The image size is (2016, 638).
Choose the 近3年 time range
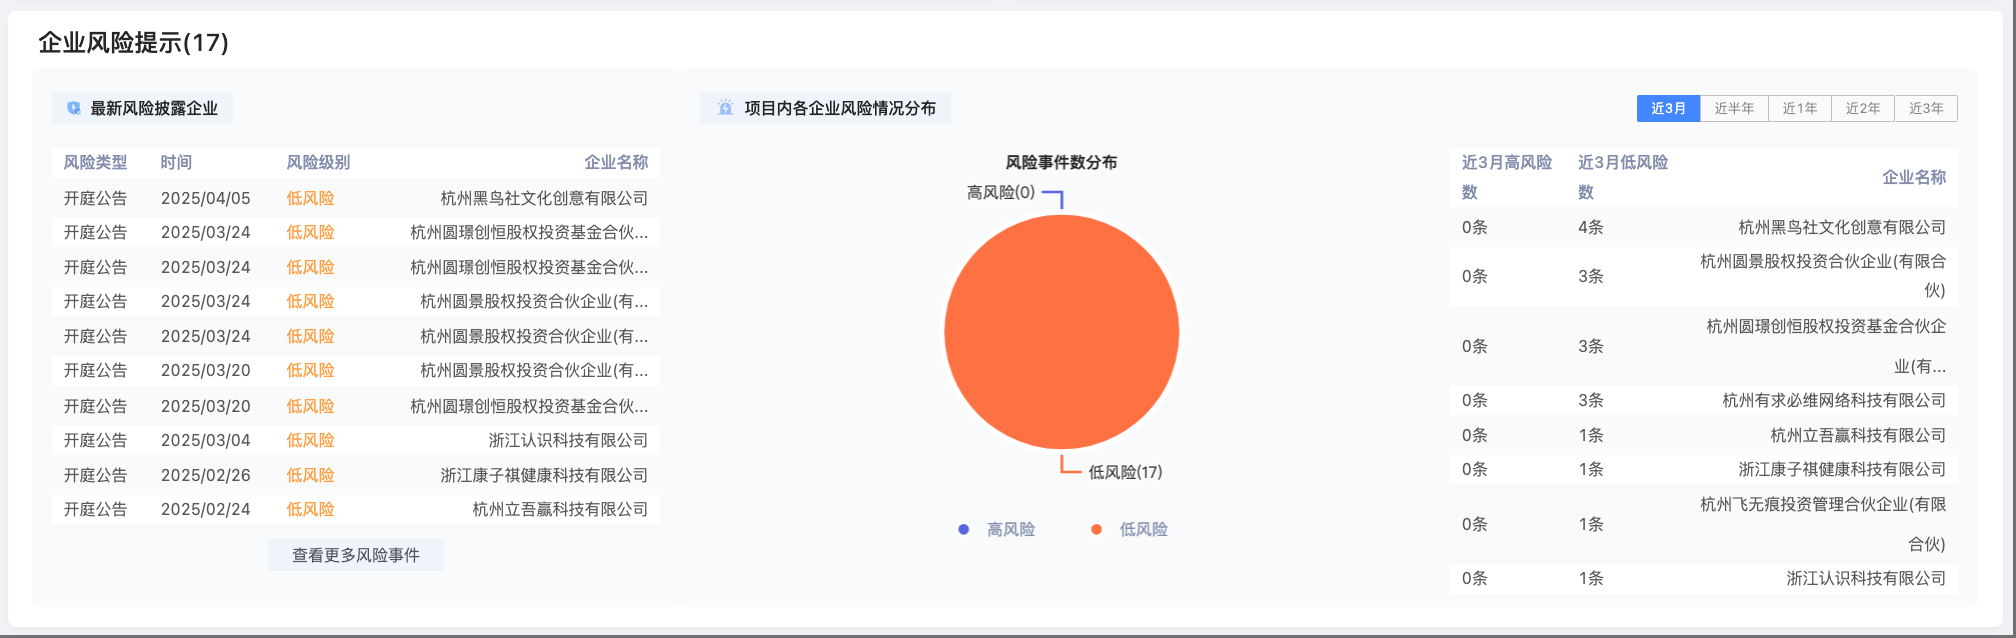[1925, 108]
